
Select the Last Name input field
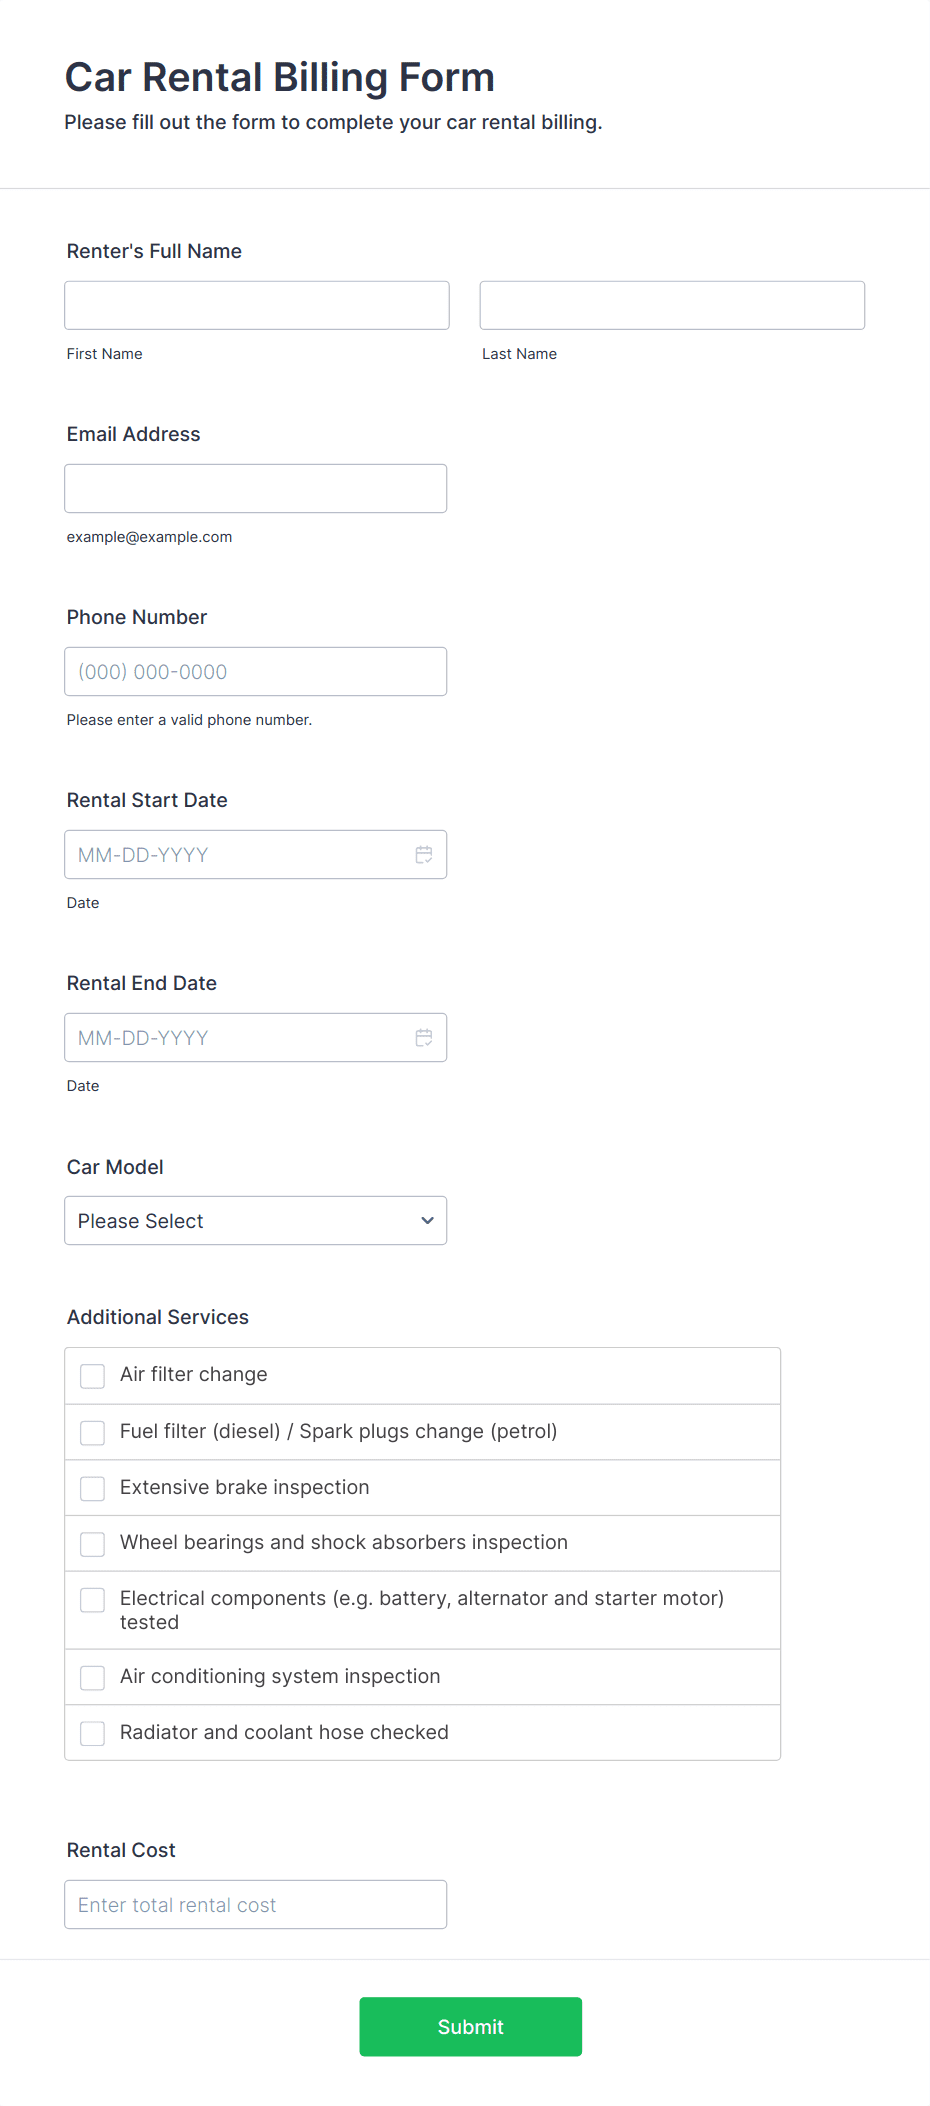[671, 304]
